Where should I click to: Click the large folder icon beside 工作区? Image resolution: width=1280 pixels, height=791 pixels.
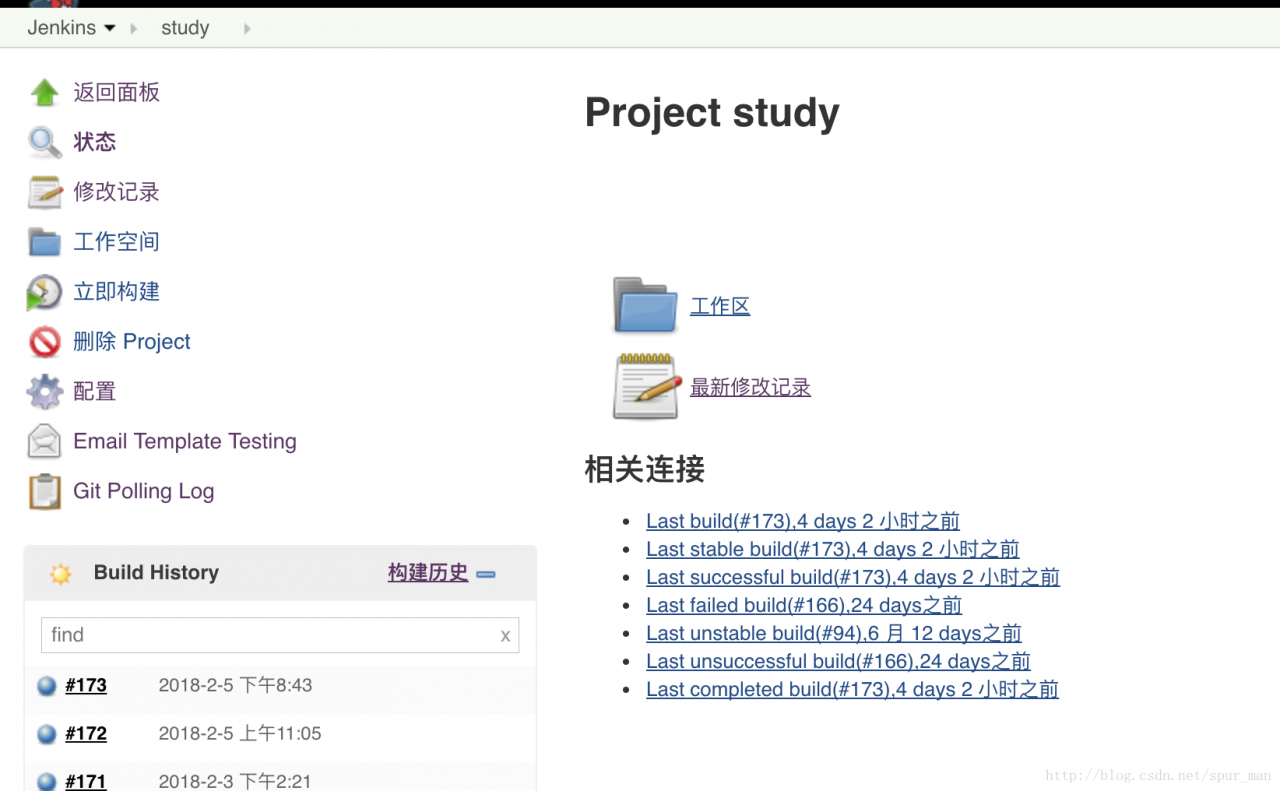(645, 305)
